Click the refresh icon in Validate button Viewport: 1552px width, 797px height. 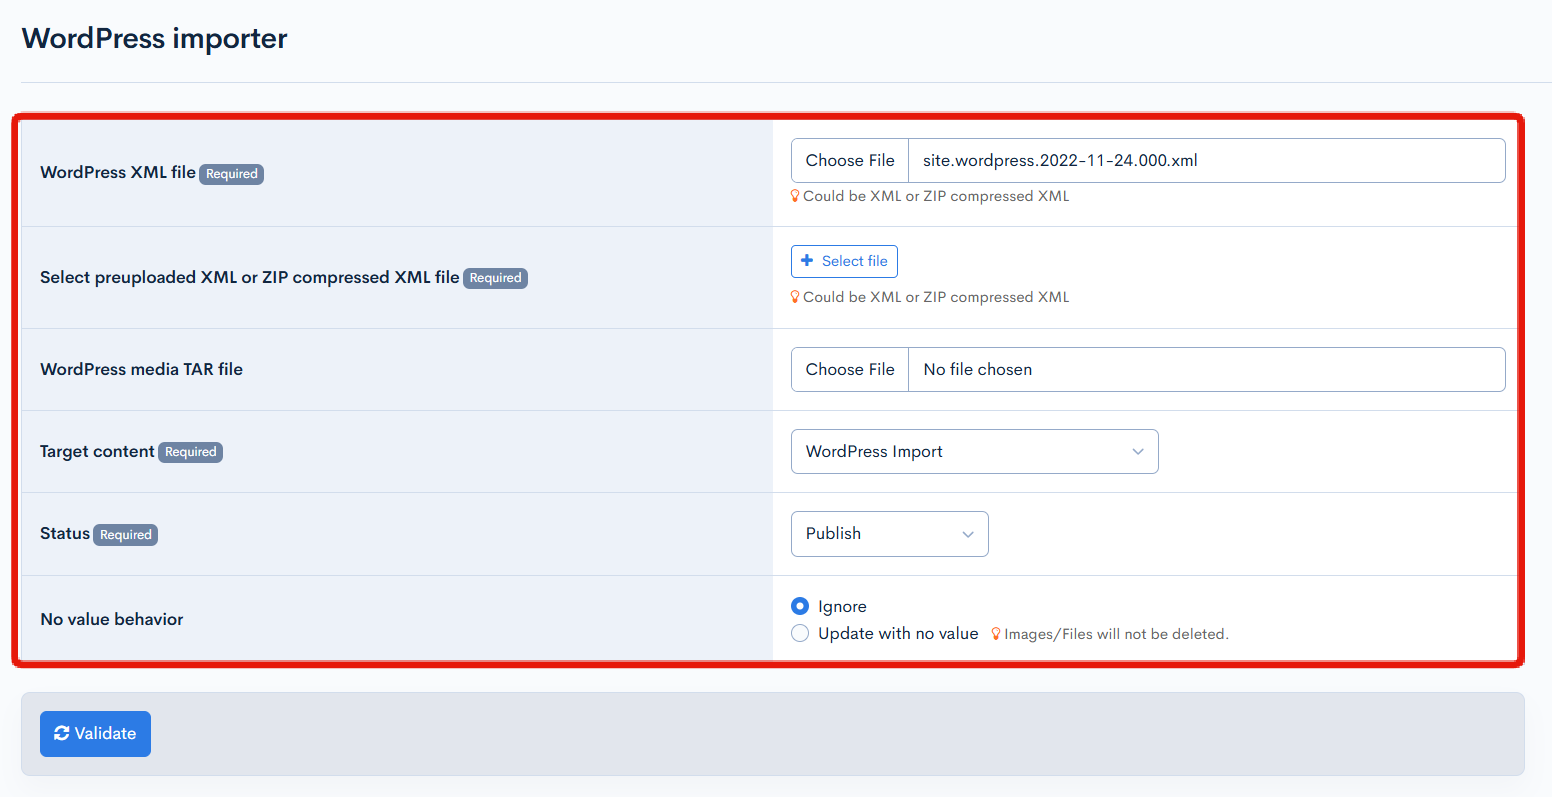[x=62, y=734]
